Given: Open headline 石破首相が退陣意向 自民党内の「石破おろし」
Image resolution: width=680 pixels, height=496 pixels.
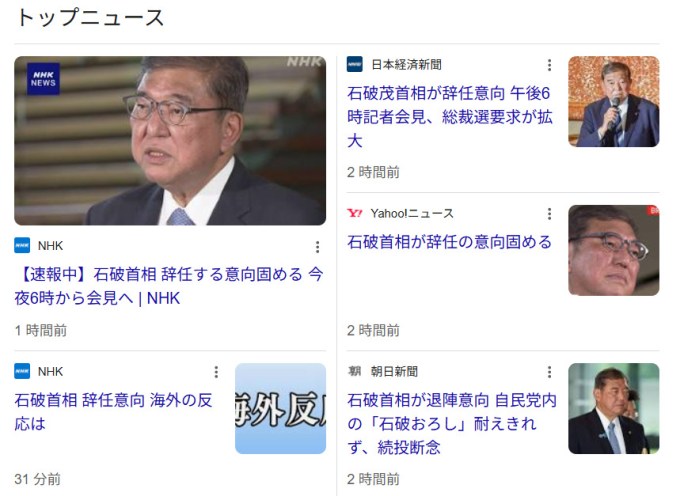Looking at the screenshot, I should [x=452, y=424].
